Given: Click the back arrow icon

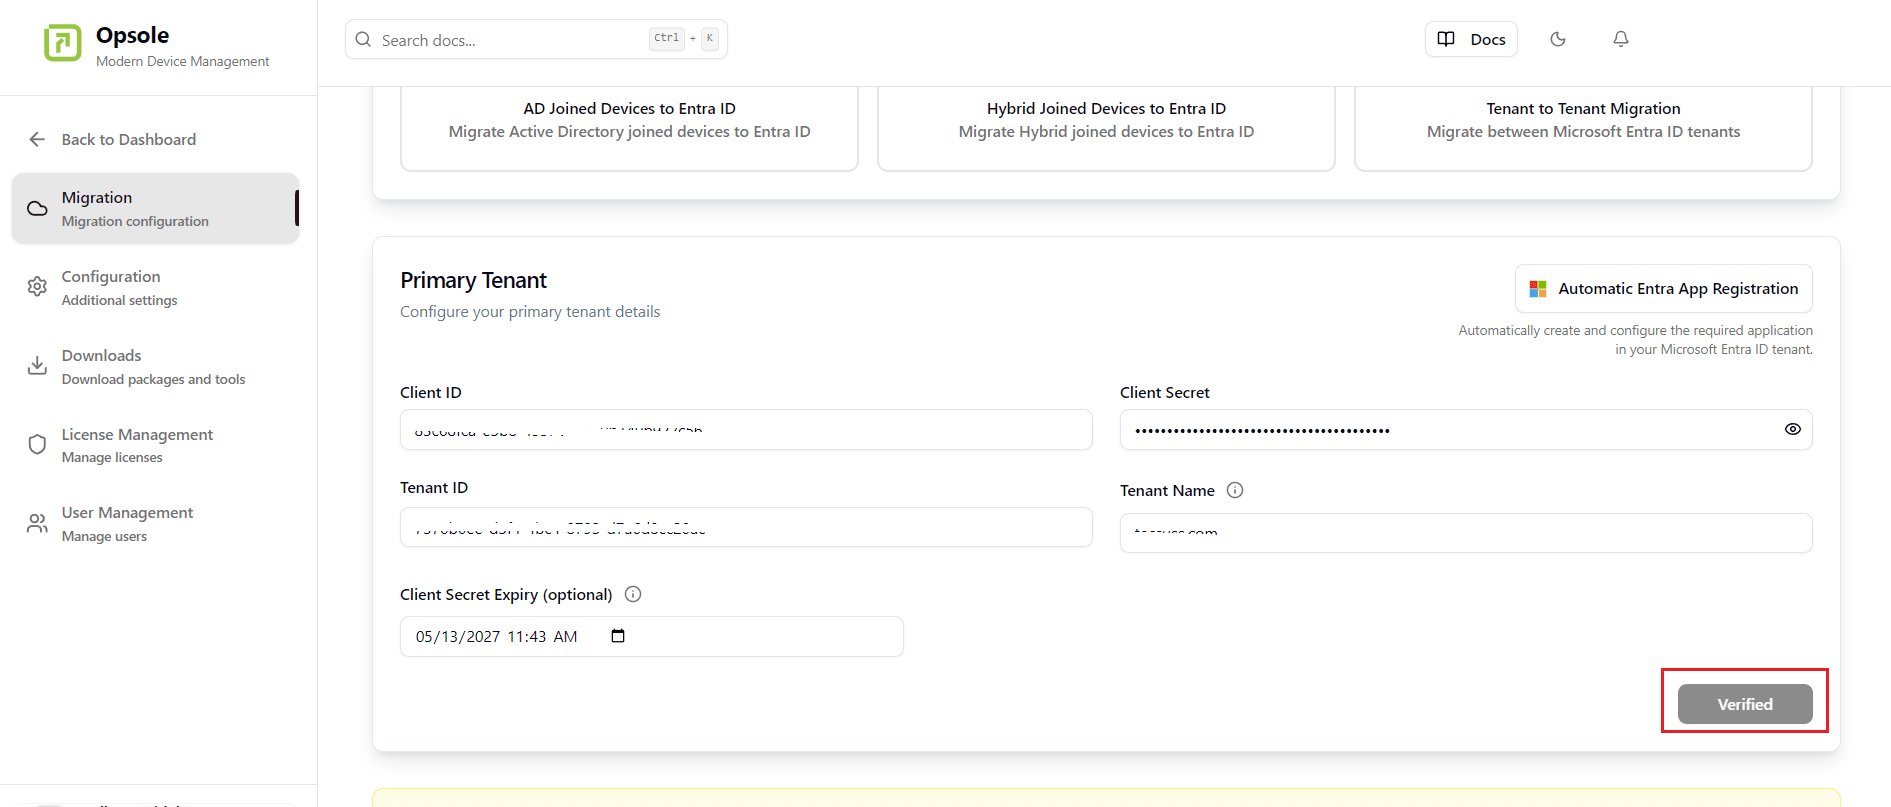Looking at the screenshot, I should click(x=37, y=139).
